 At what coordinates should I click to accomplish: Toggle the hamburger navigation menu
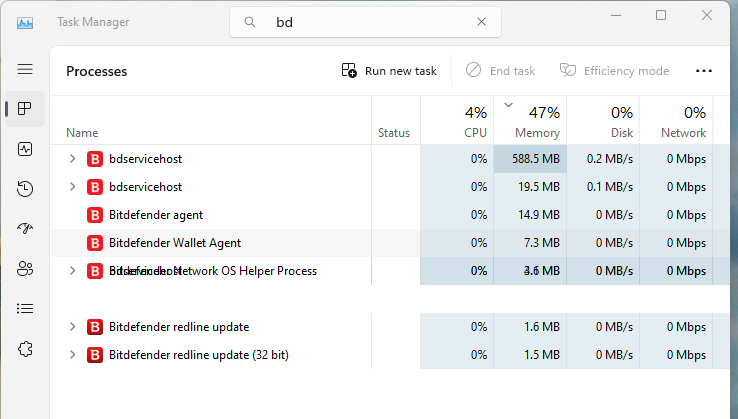tap(26, 69)
